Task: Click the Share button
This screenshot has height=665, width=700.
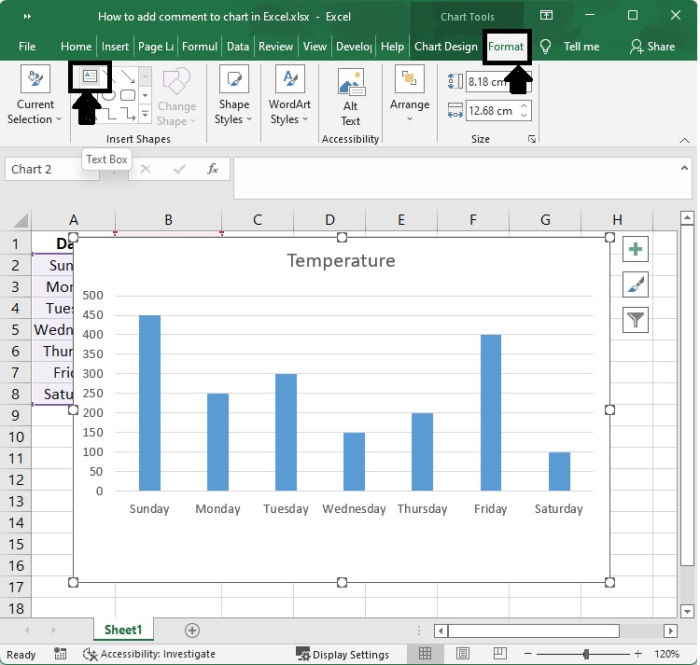Action: (652, 46)
